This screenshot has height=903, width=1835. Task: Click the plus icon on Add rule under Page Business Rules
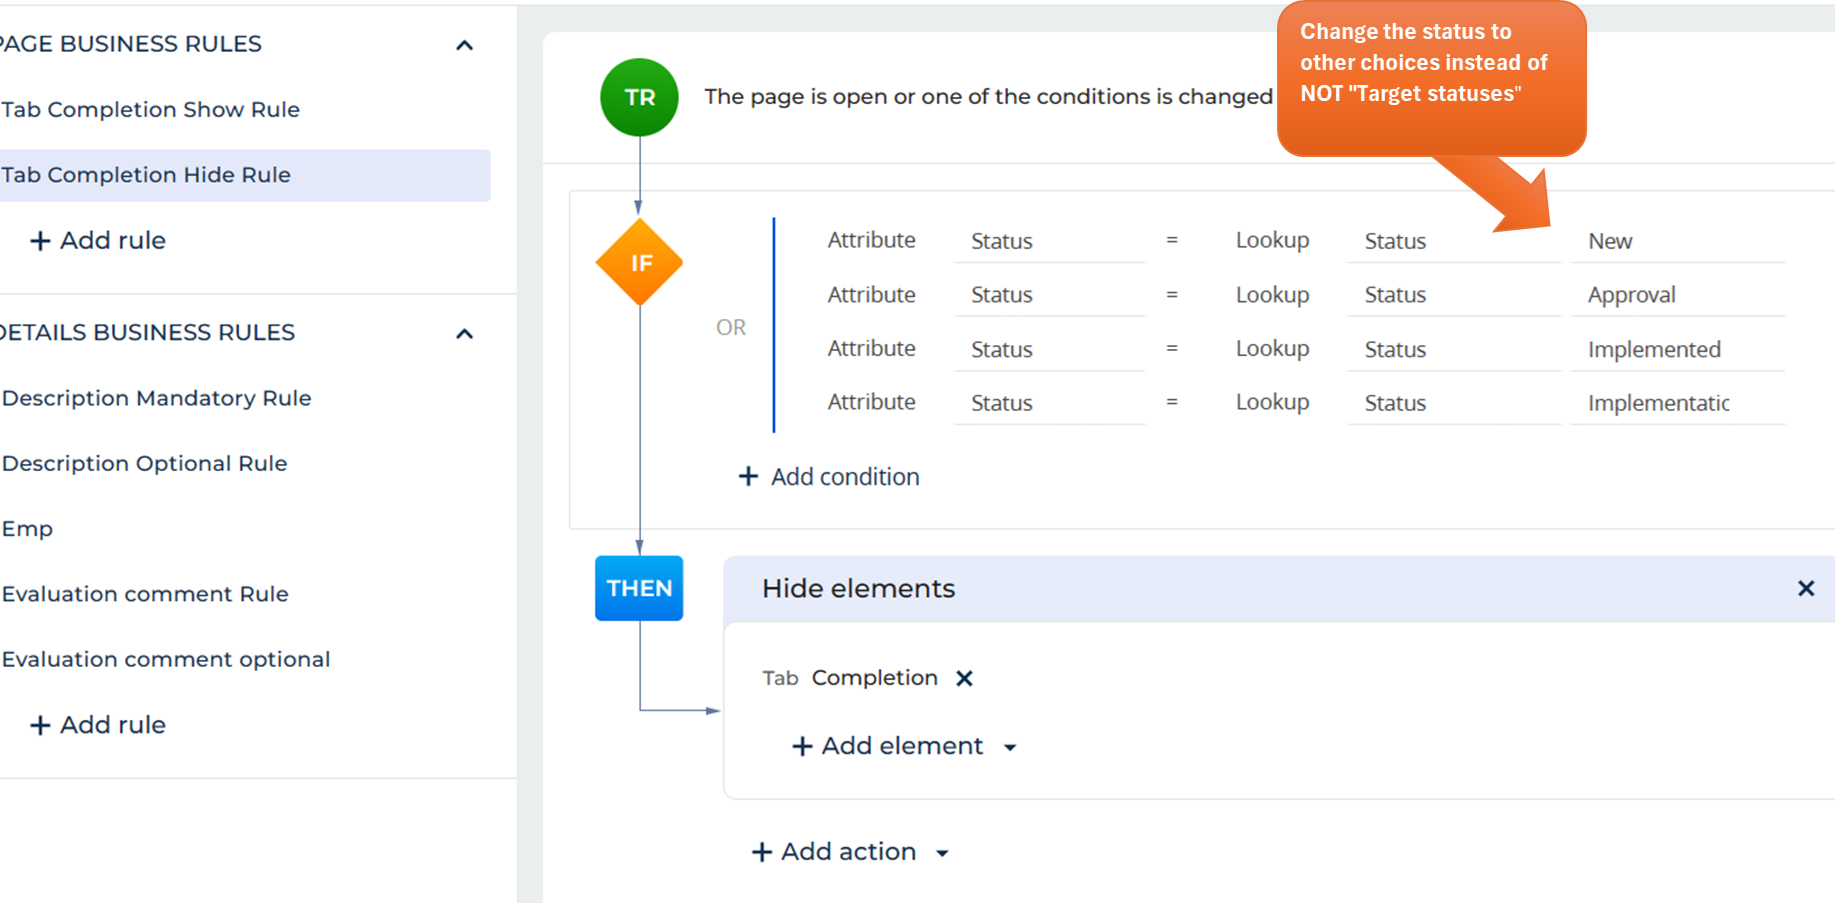coord(40,240)
